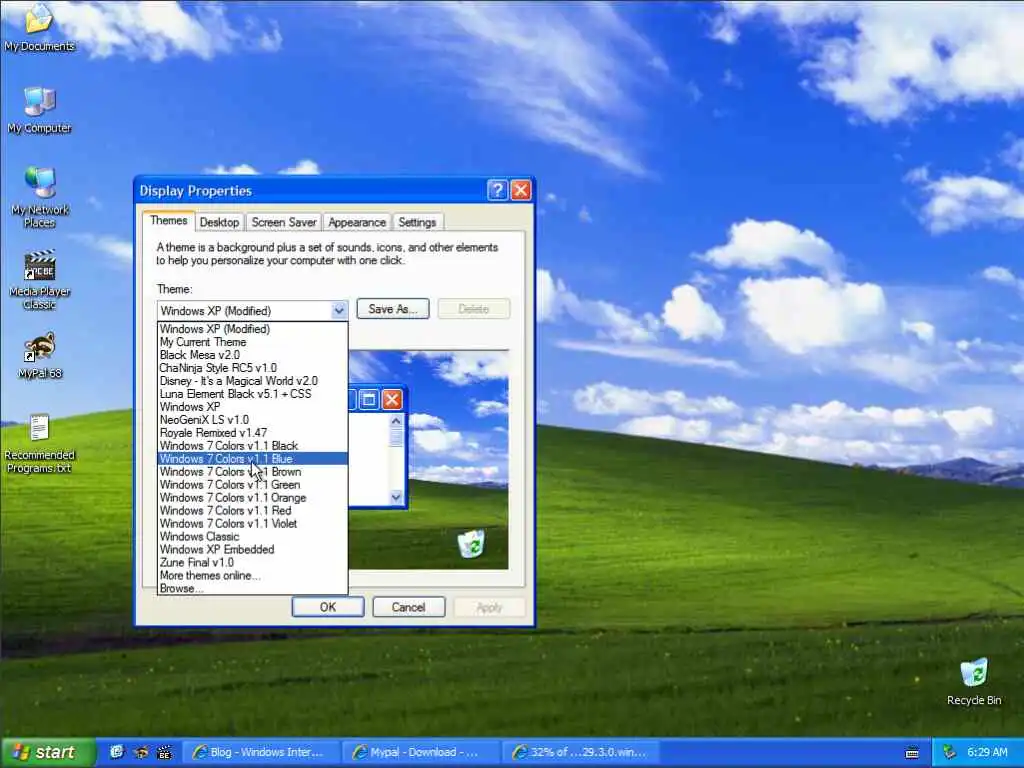Choose Disney - It's a Magical World theme
Image resolution: width=1024 pixels, height=768 pixels.
coord(253,381)
